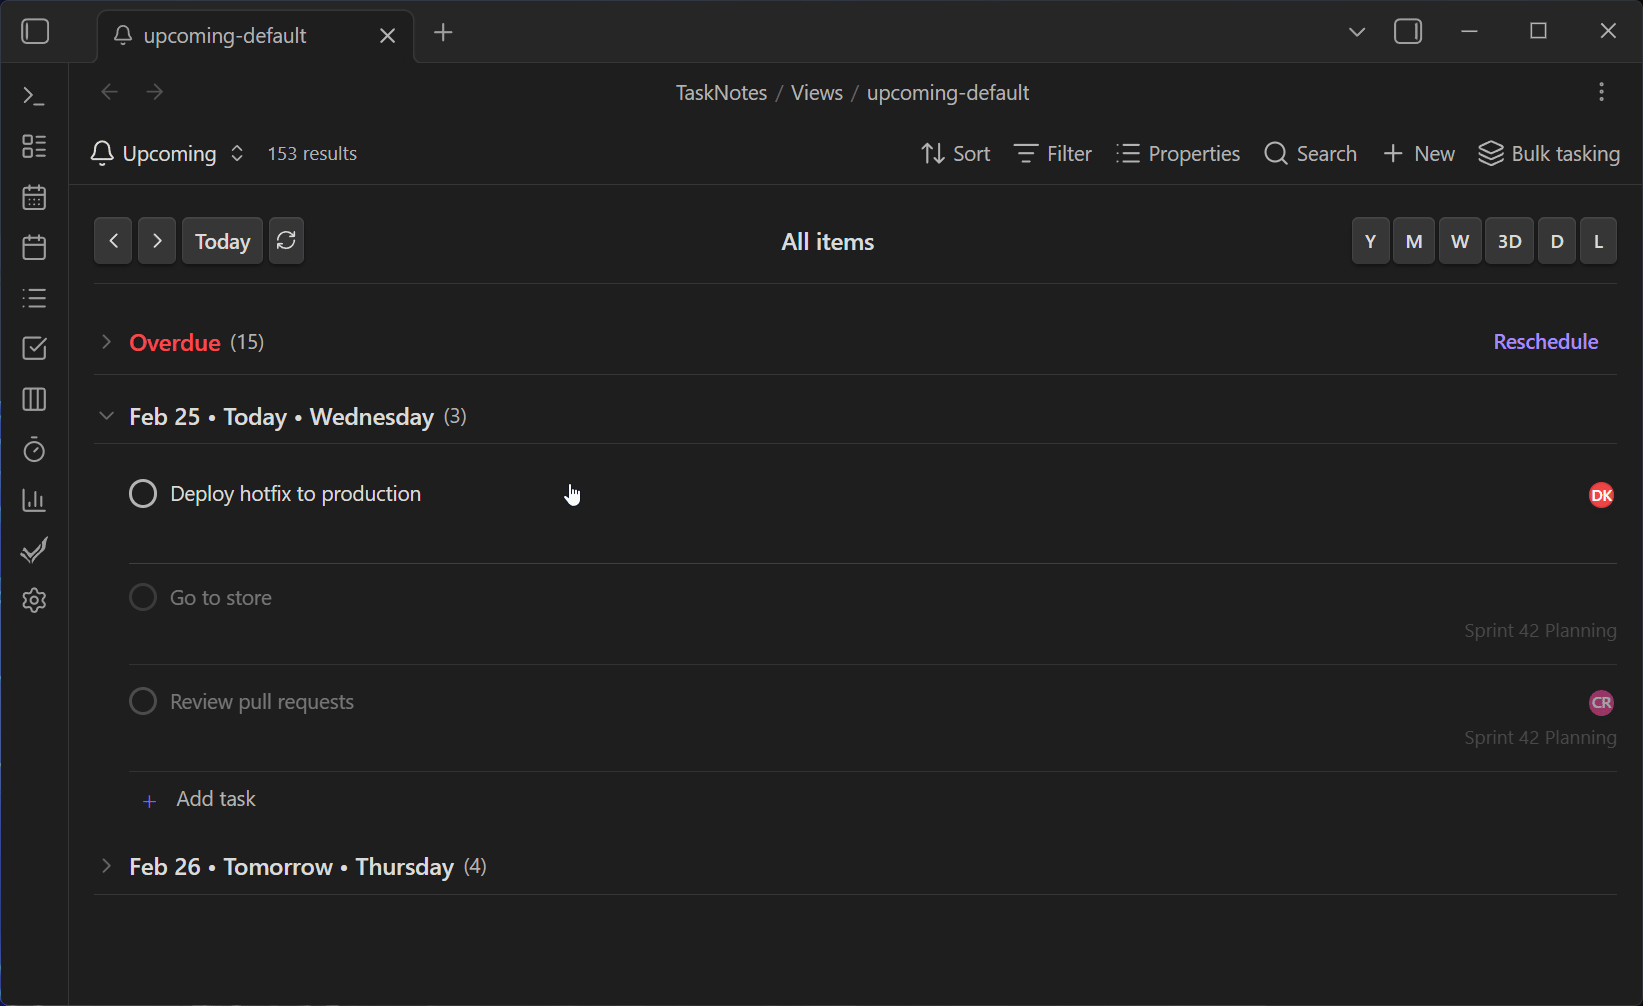Switch to the upcoming-default tab
This screenshot has width=1643, height=1006.
(225, 35)
